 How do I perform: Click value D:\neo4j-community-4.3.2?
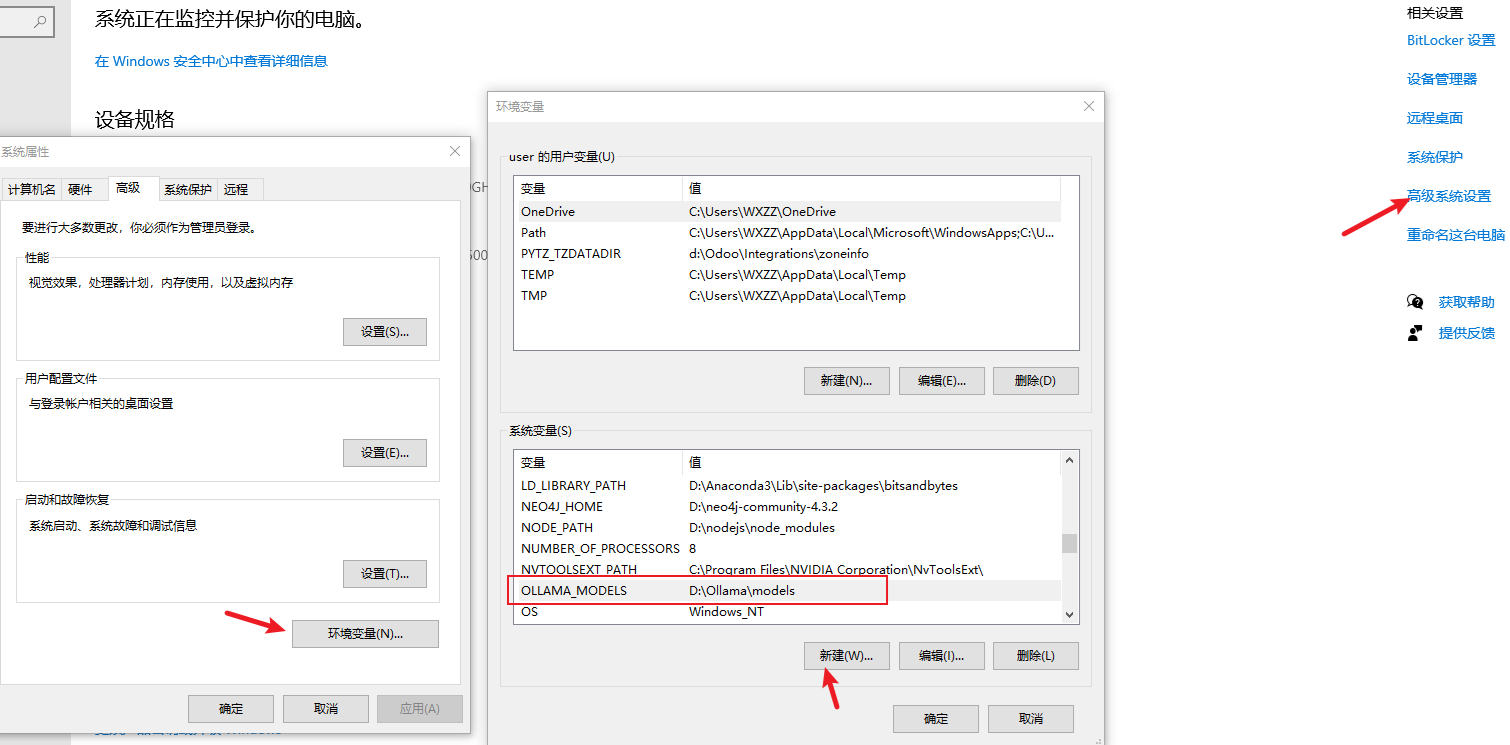[x=763, y=507]
